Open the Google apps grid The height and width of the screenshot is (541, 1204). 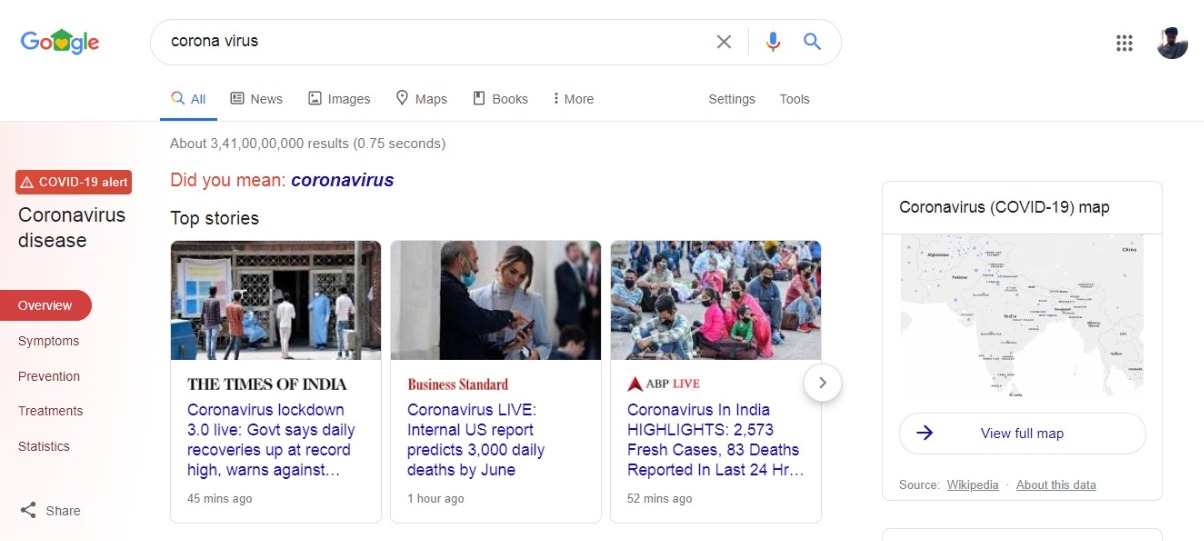(1124, 43)
